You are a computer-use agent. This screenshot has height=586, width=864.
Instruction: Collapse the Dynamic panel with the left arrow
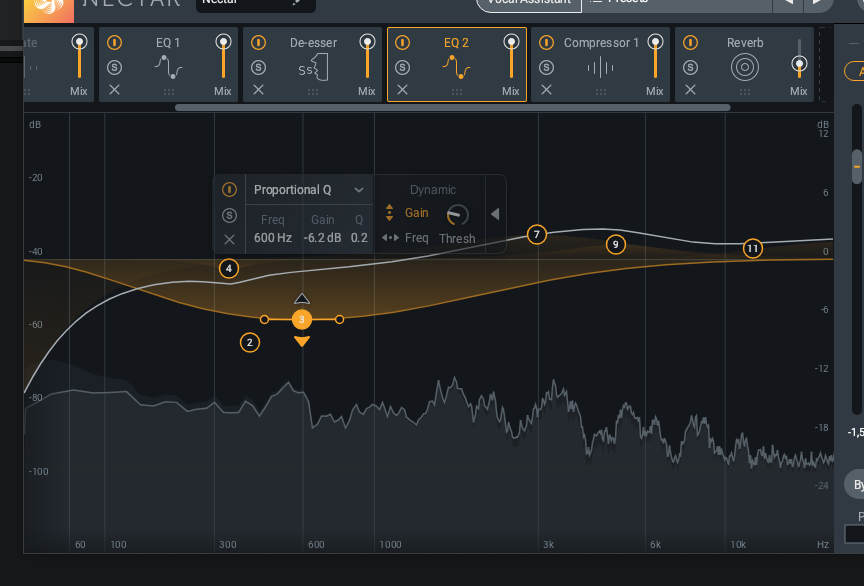[494, 213]
